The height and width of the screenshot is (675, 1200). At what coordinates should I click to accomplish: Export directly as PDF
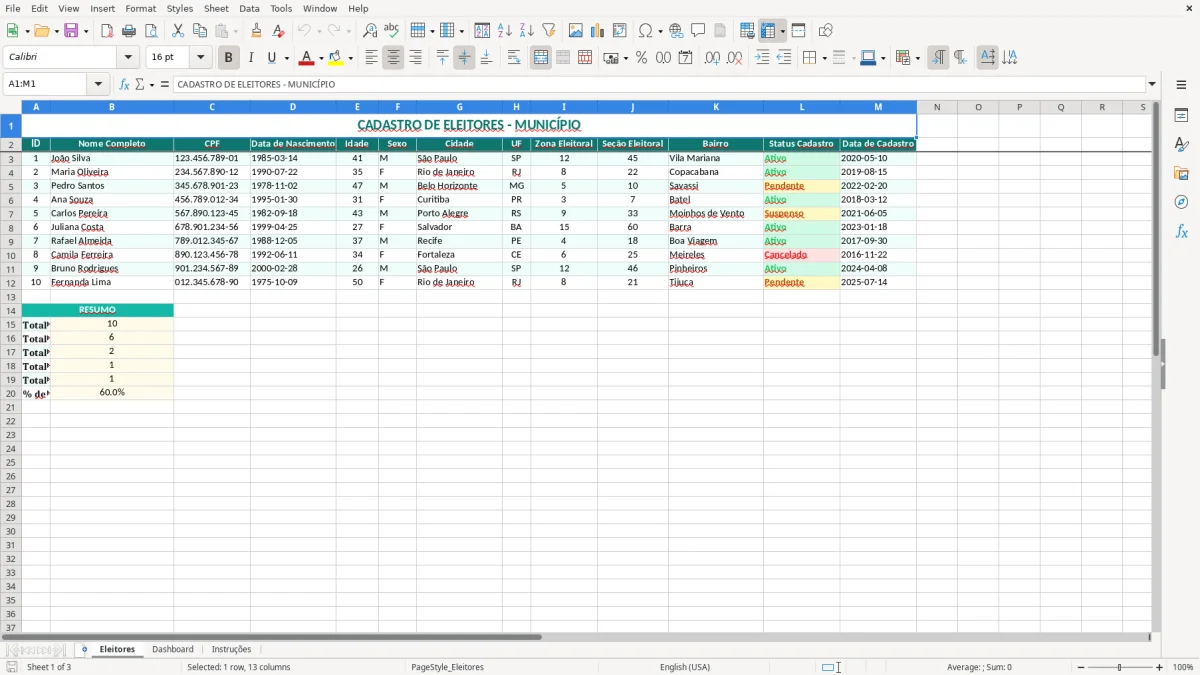click(107, 31)
